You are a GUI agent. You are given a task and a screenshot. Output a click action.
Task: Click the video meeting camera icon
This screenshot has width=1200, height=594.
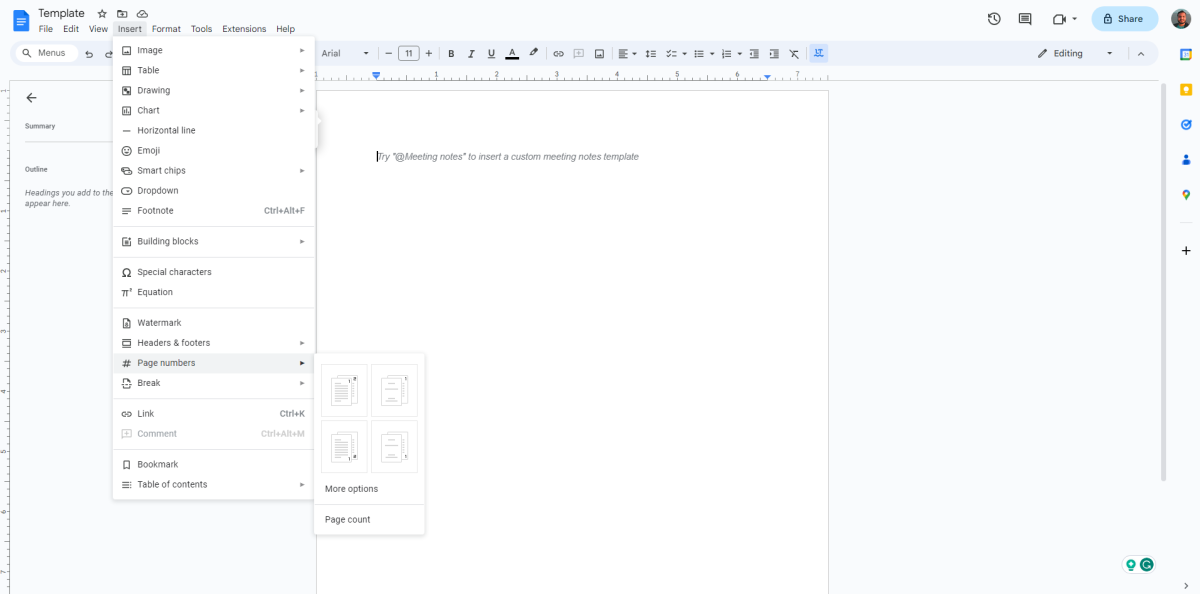point(1059,19)
